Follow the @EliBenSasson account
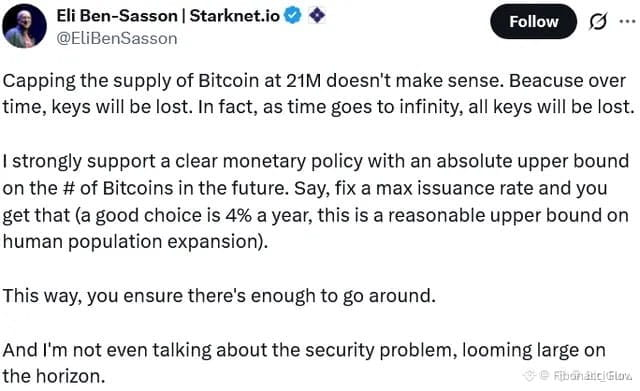The image size is (640, 391). pos(533,22)
